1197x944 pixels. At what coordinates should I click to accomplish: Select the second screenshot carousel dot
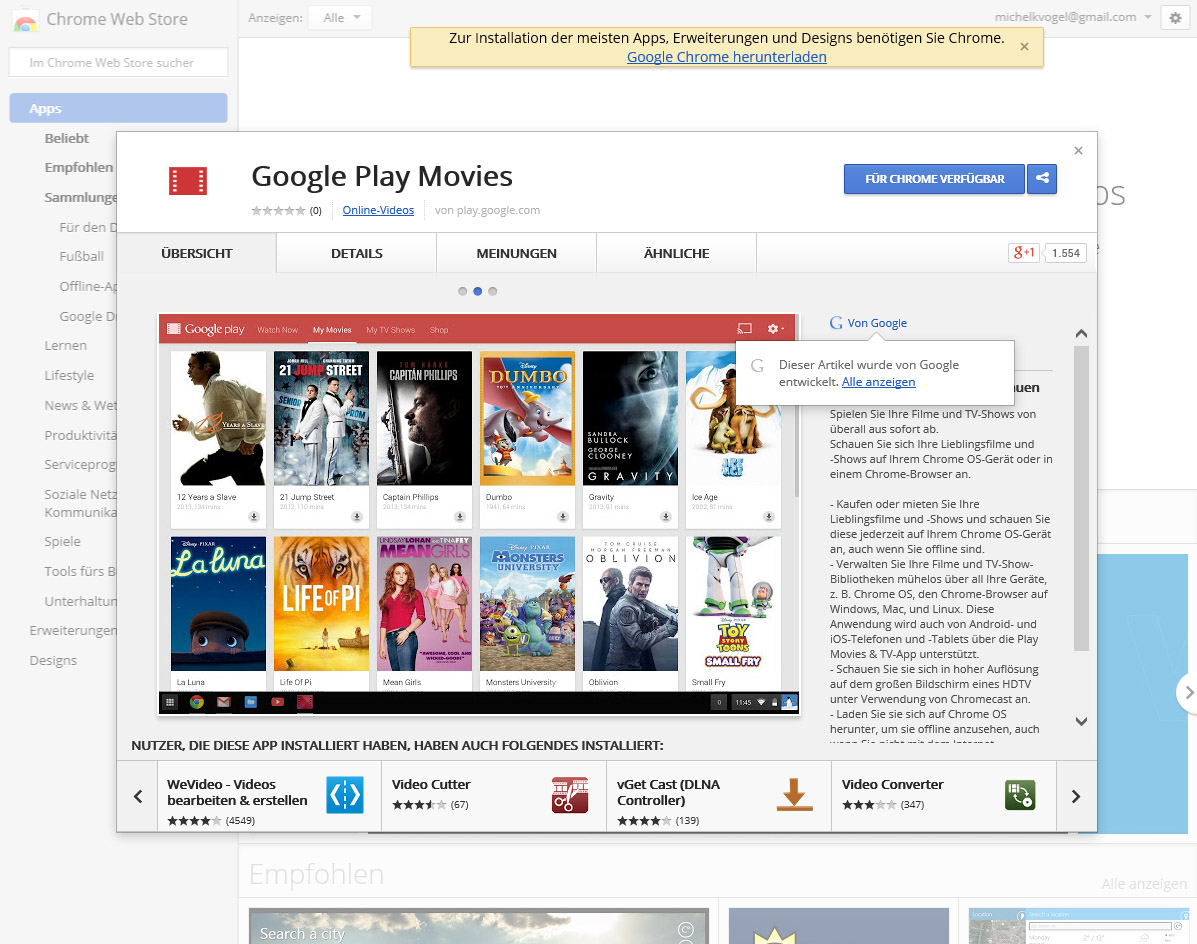coord(477,291)
